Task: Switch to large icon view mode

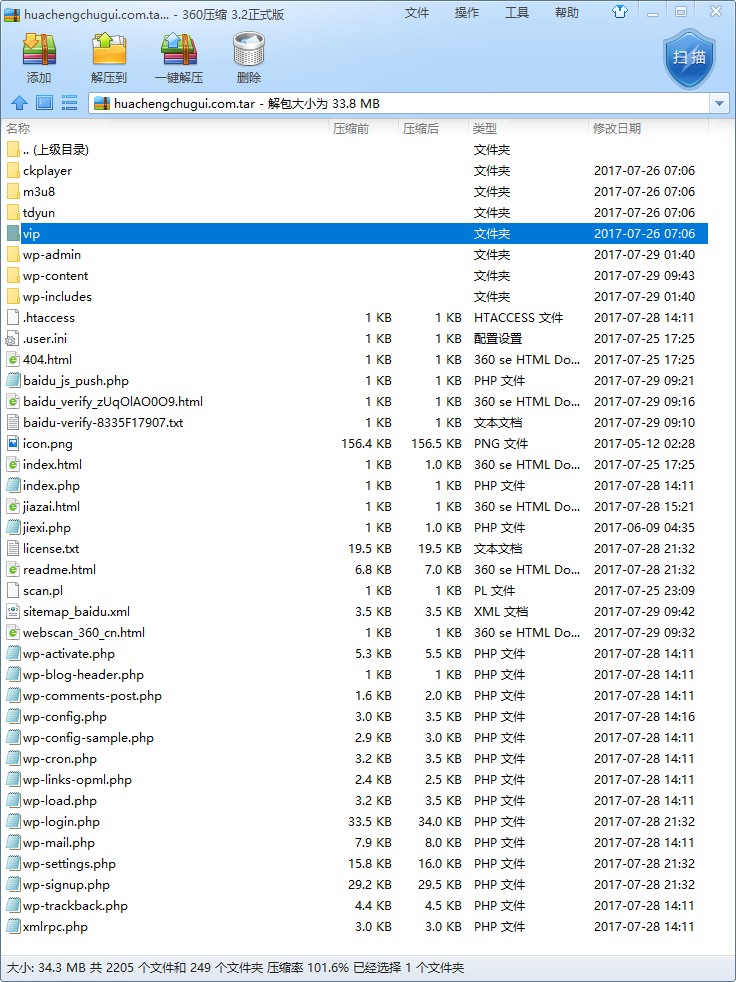Action: (x=44, y=103)
